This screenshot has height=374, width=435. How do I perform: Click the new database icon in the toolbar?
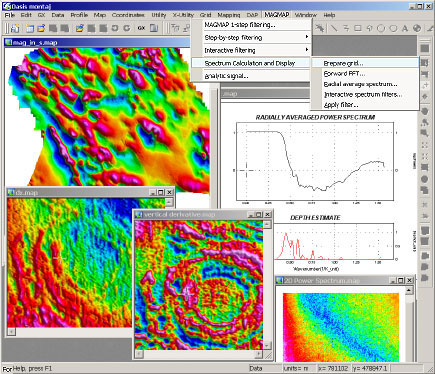click(30, 29)
